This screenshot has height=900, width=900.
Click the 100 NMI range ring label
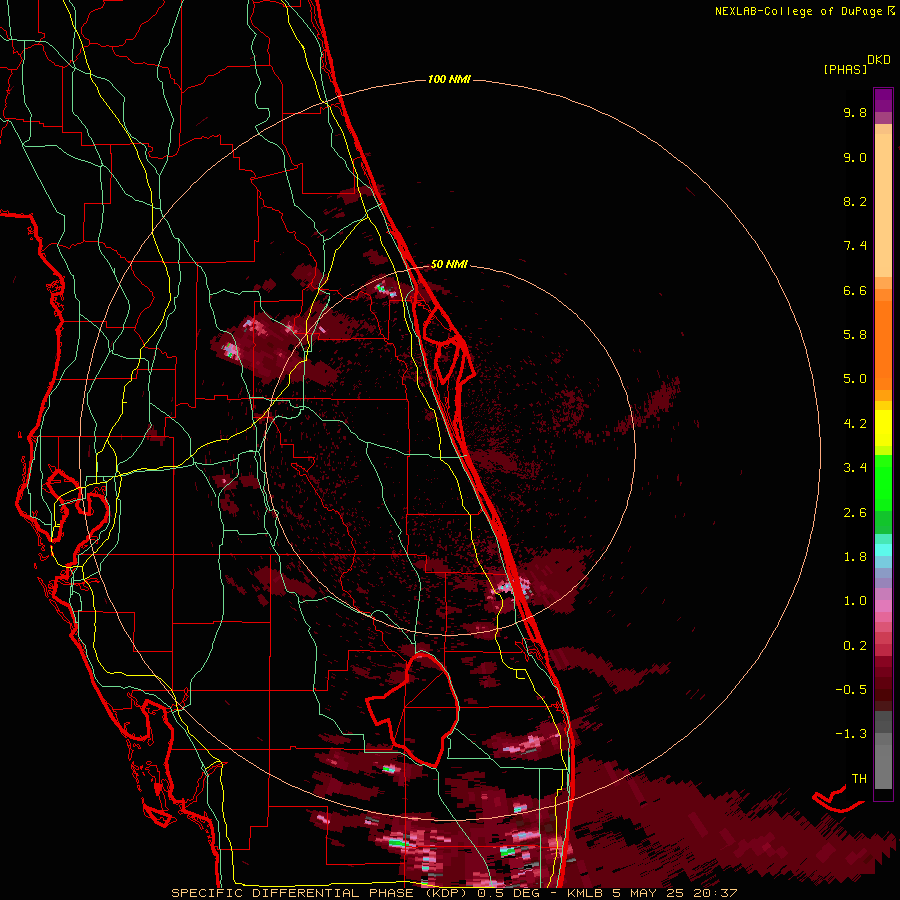coord(449,79)
